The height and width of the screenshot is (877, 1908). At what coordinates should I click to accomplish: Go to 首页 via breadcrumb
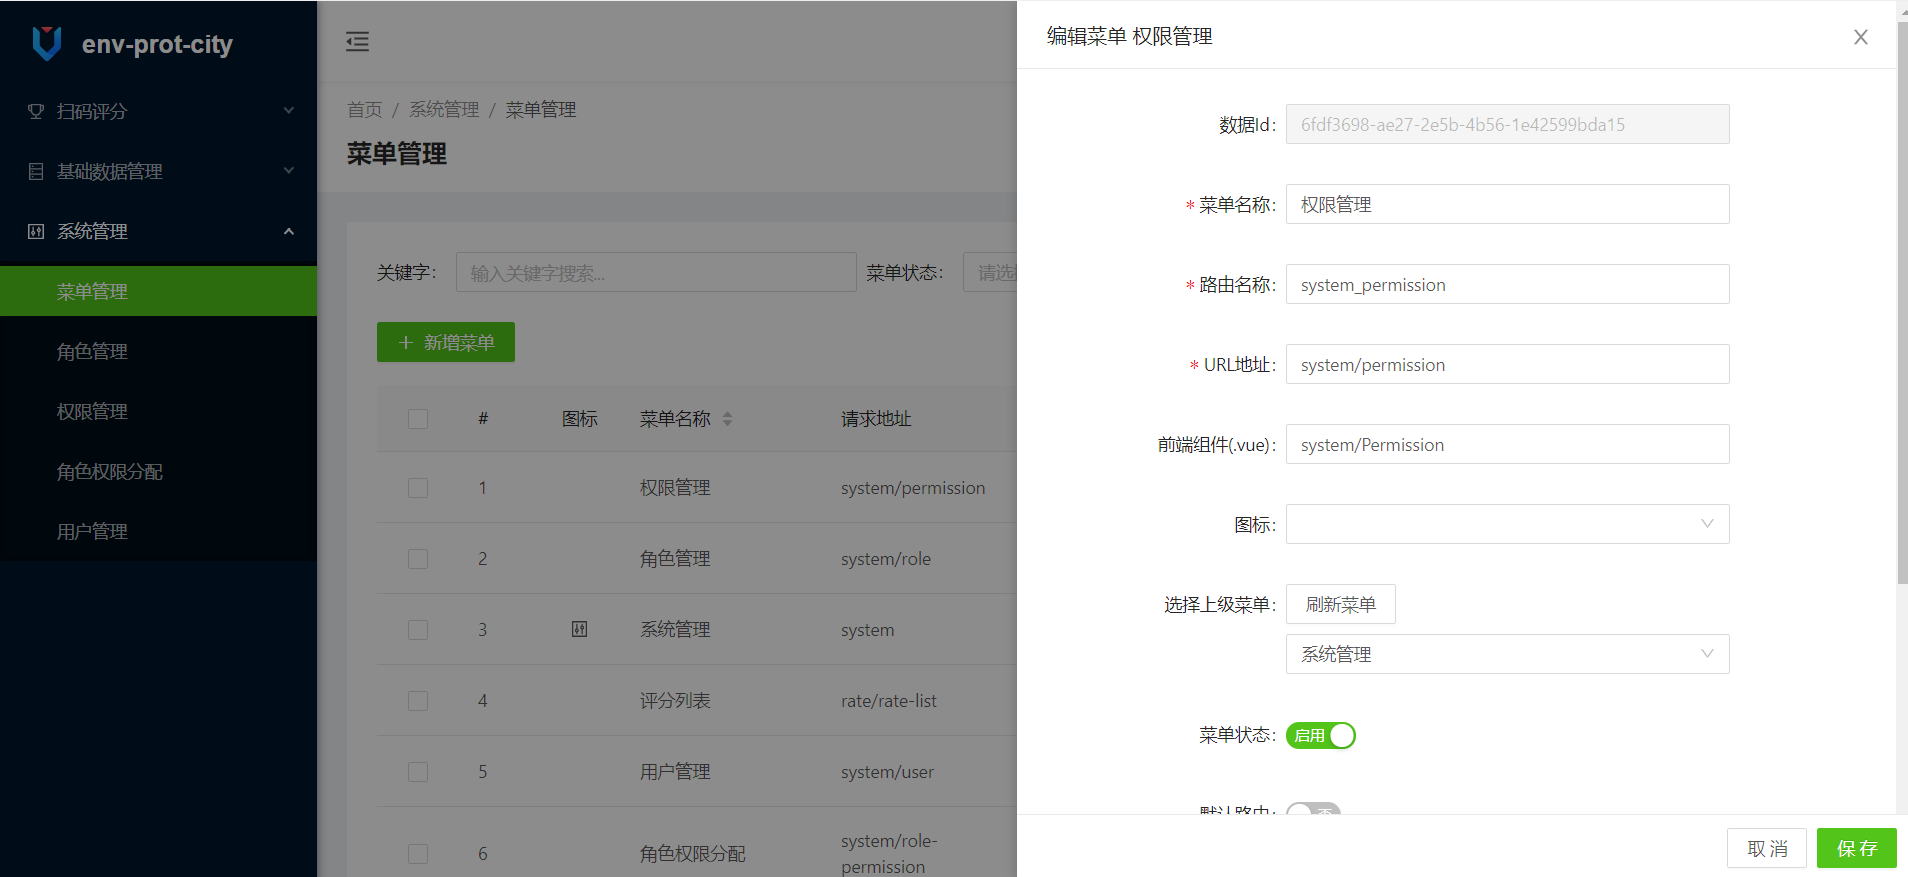click(364, 109)
